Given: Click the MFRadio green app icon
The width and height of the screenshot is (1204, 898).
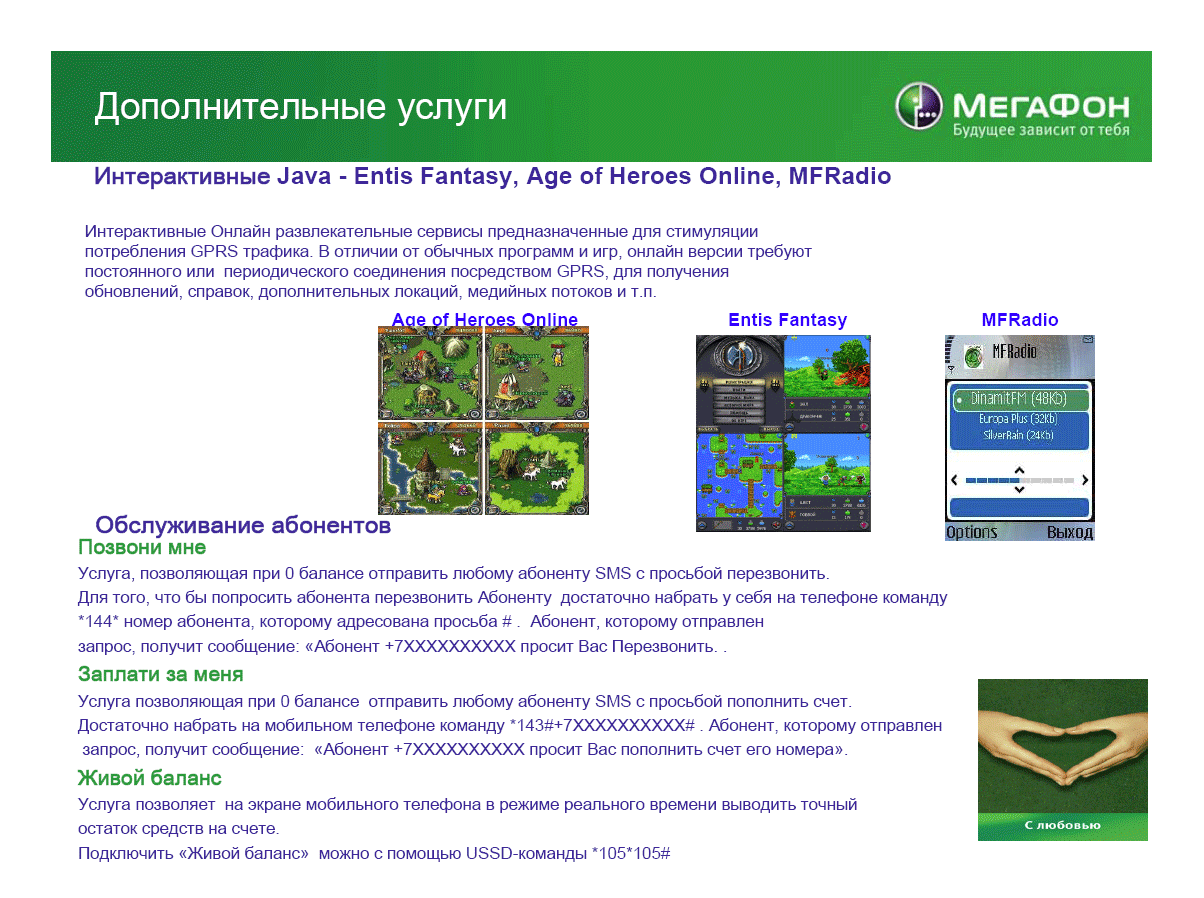Looking at the screenshot, I should [x=972, y=355].
